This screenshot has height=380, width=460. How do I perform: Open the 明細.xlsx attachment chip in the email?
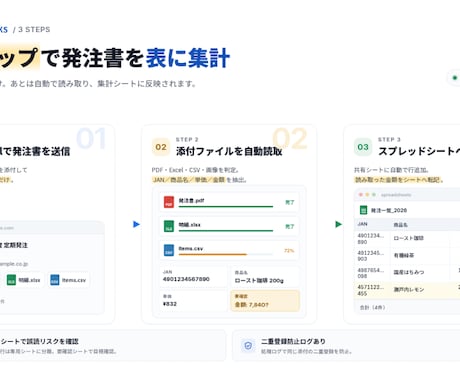24,280
